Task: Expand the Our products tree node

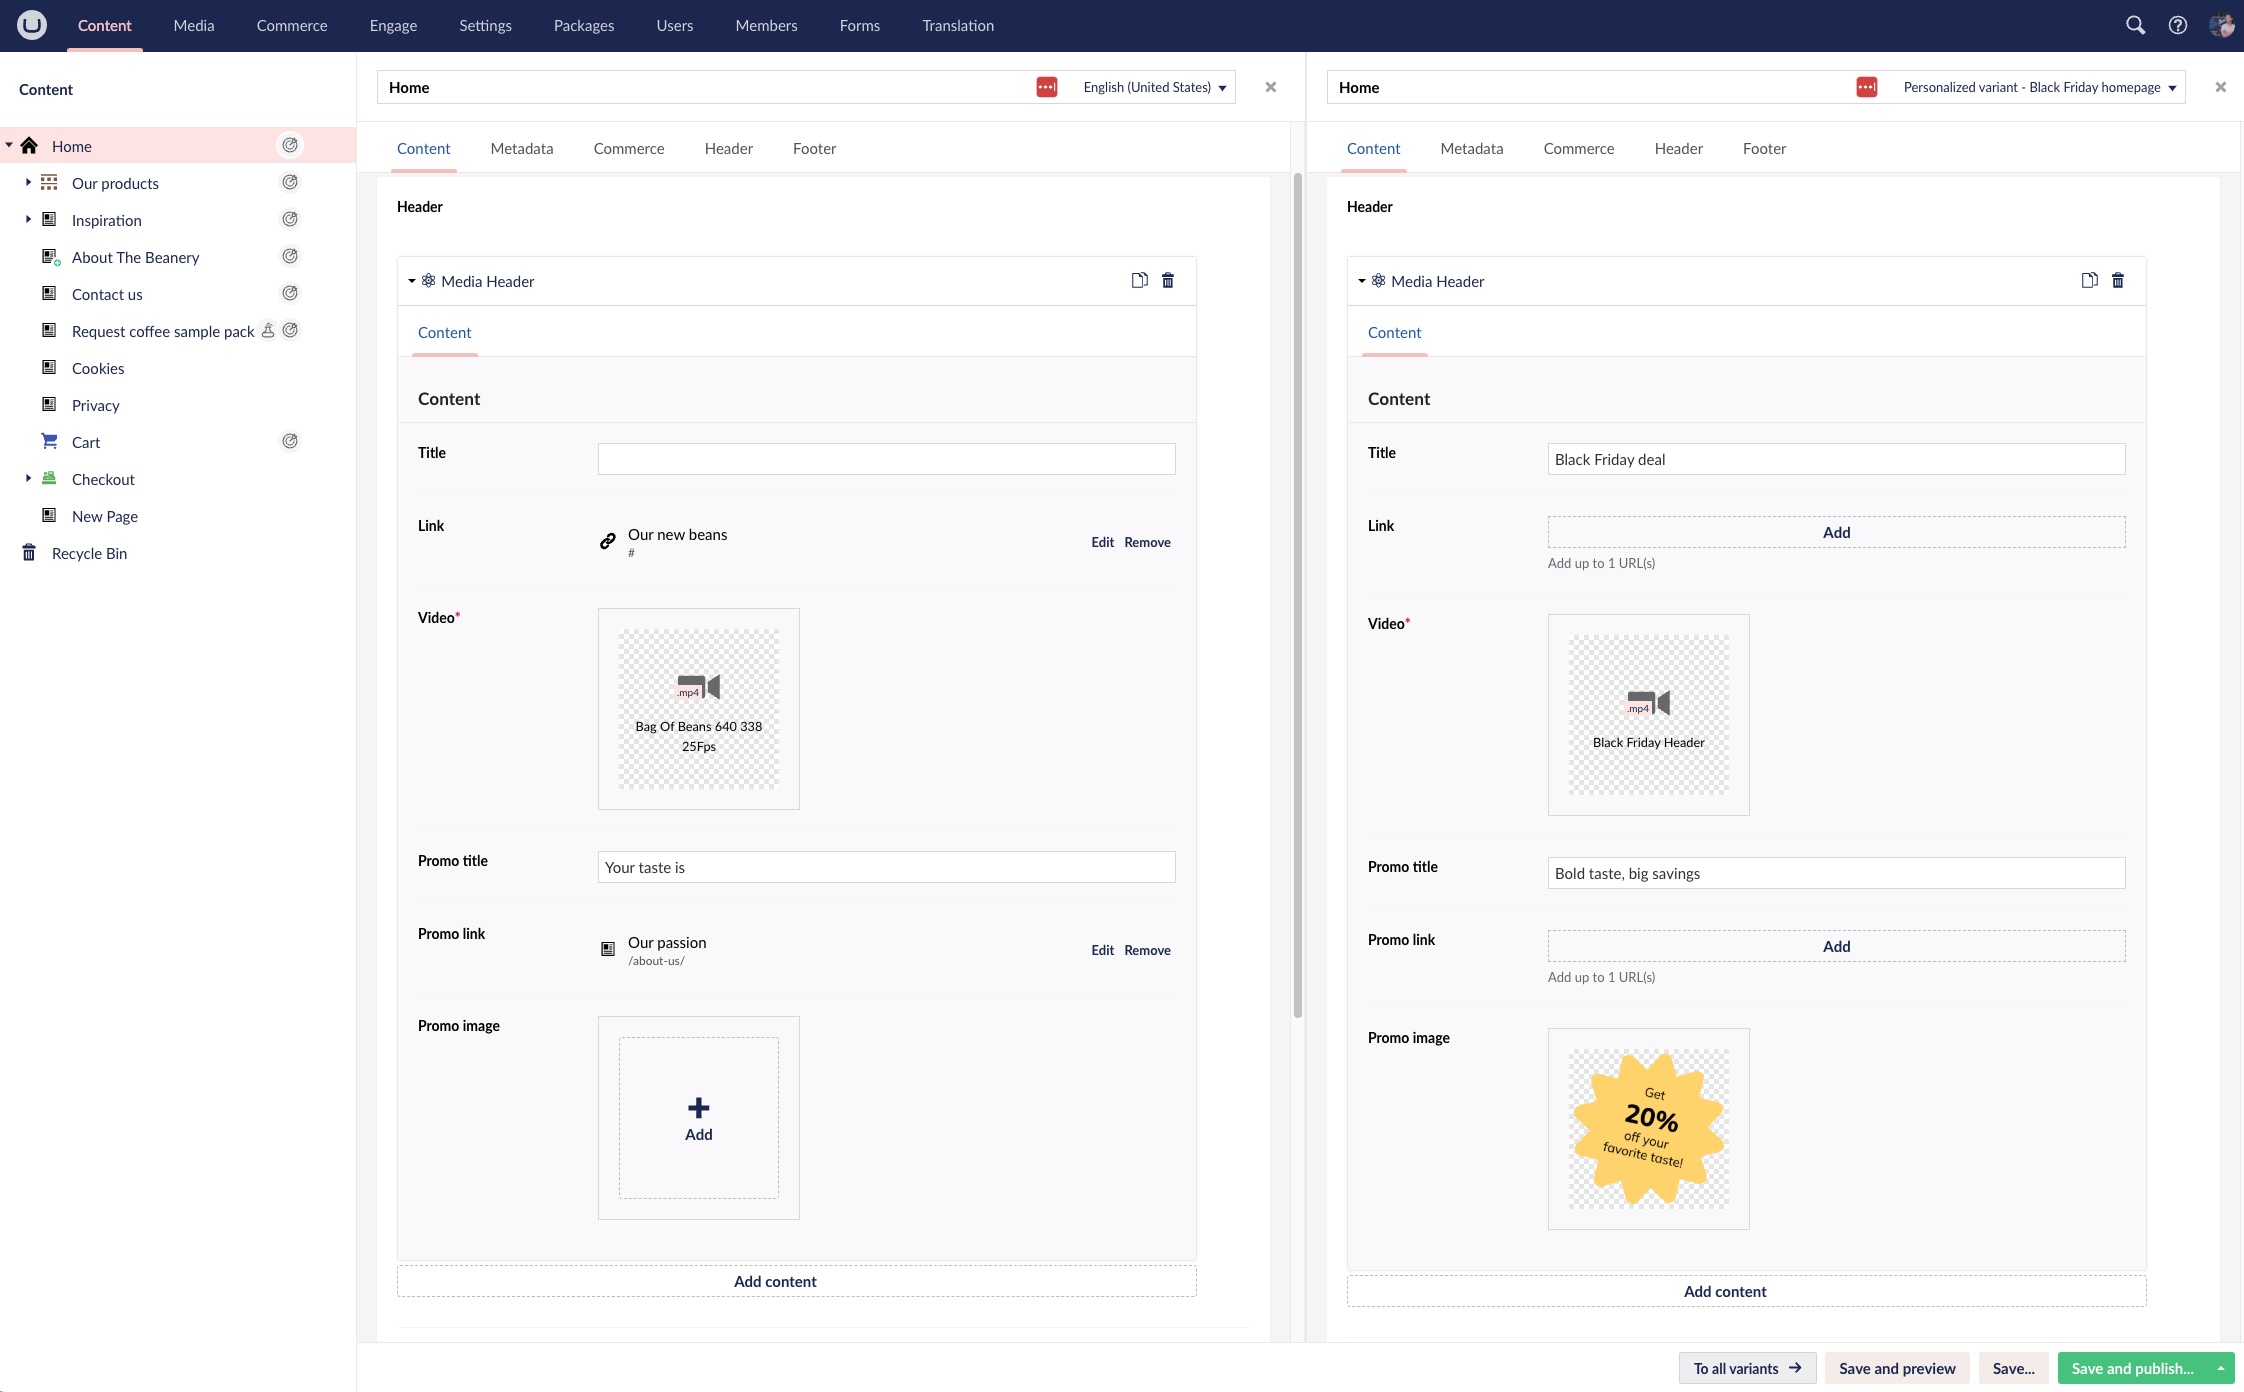Action: (x=27, y=182)
